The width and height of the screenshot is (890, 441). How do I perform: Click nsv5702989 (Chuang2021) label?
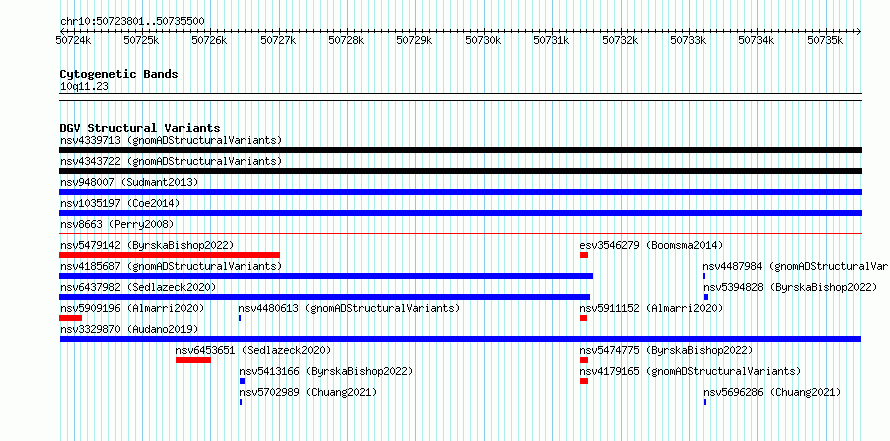click(308, 392)
